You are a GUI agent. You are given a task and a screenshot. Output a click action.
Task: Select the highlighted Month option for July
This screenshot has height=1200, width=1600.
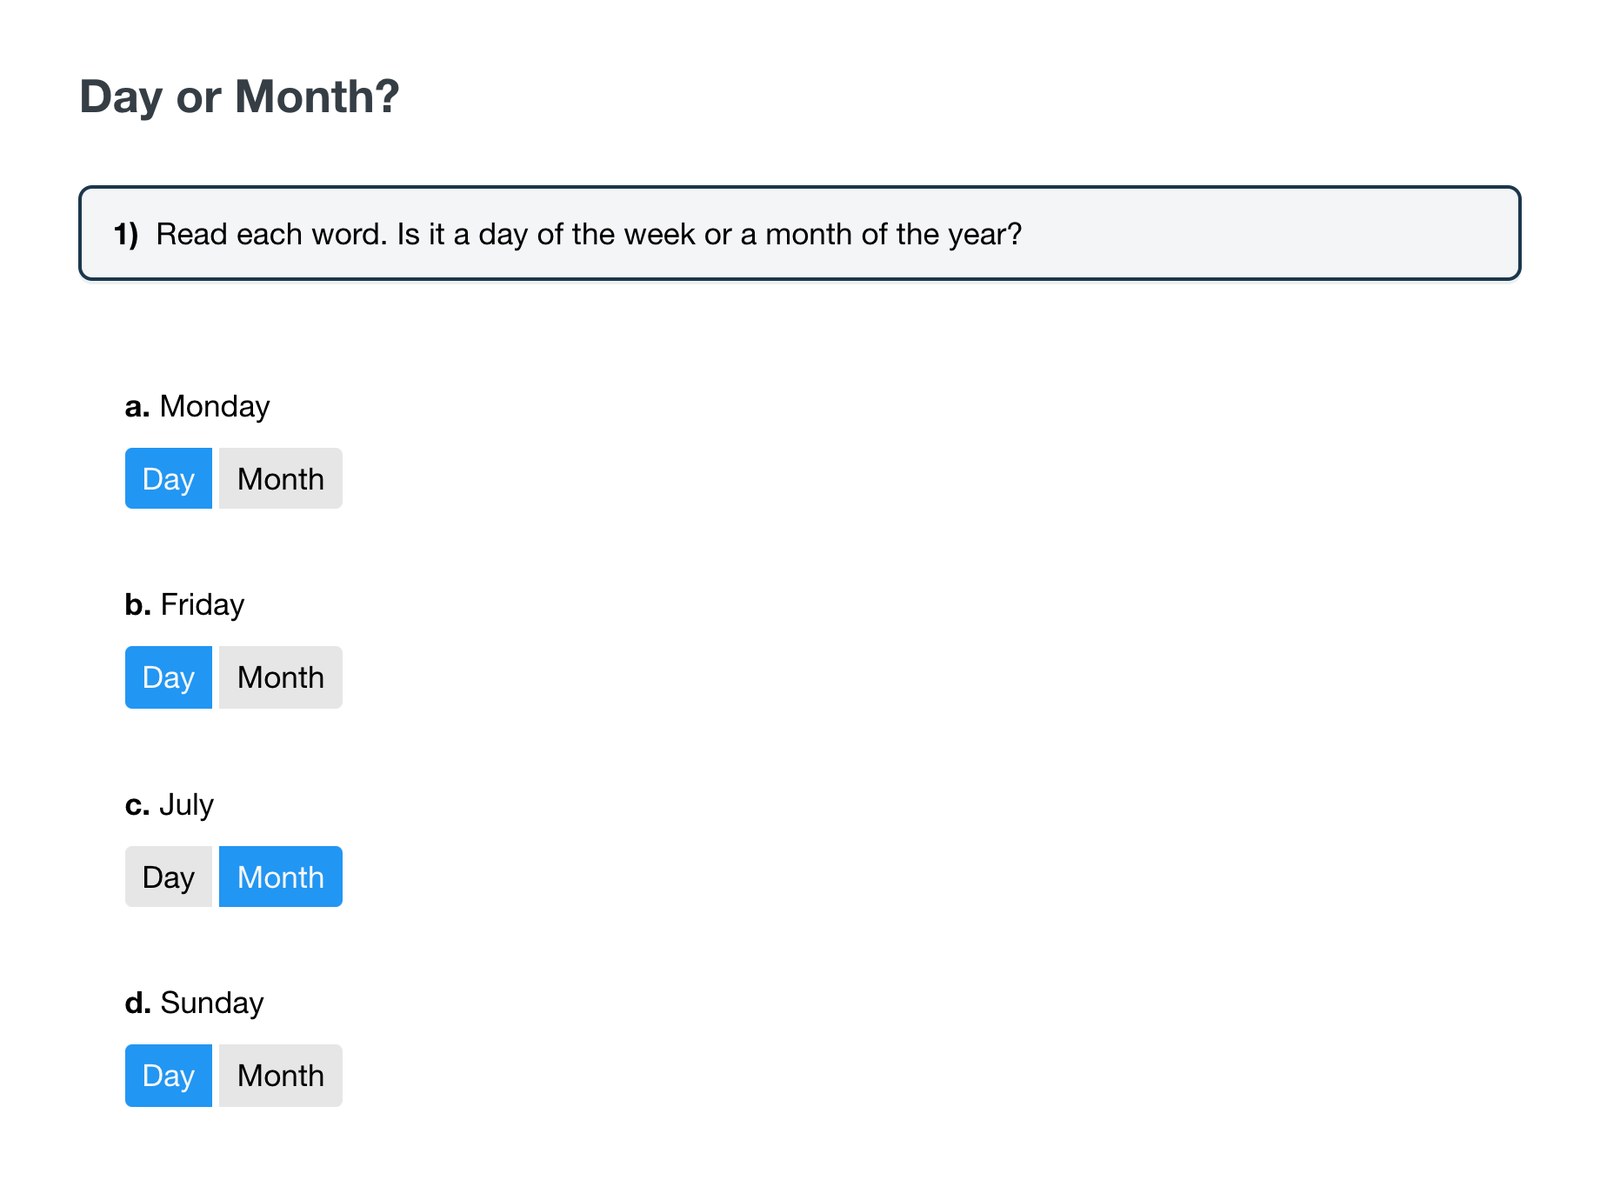click(x=281, y=877)
